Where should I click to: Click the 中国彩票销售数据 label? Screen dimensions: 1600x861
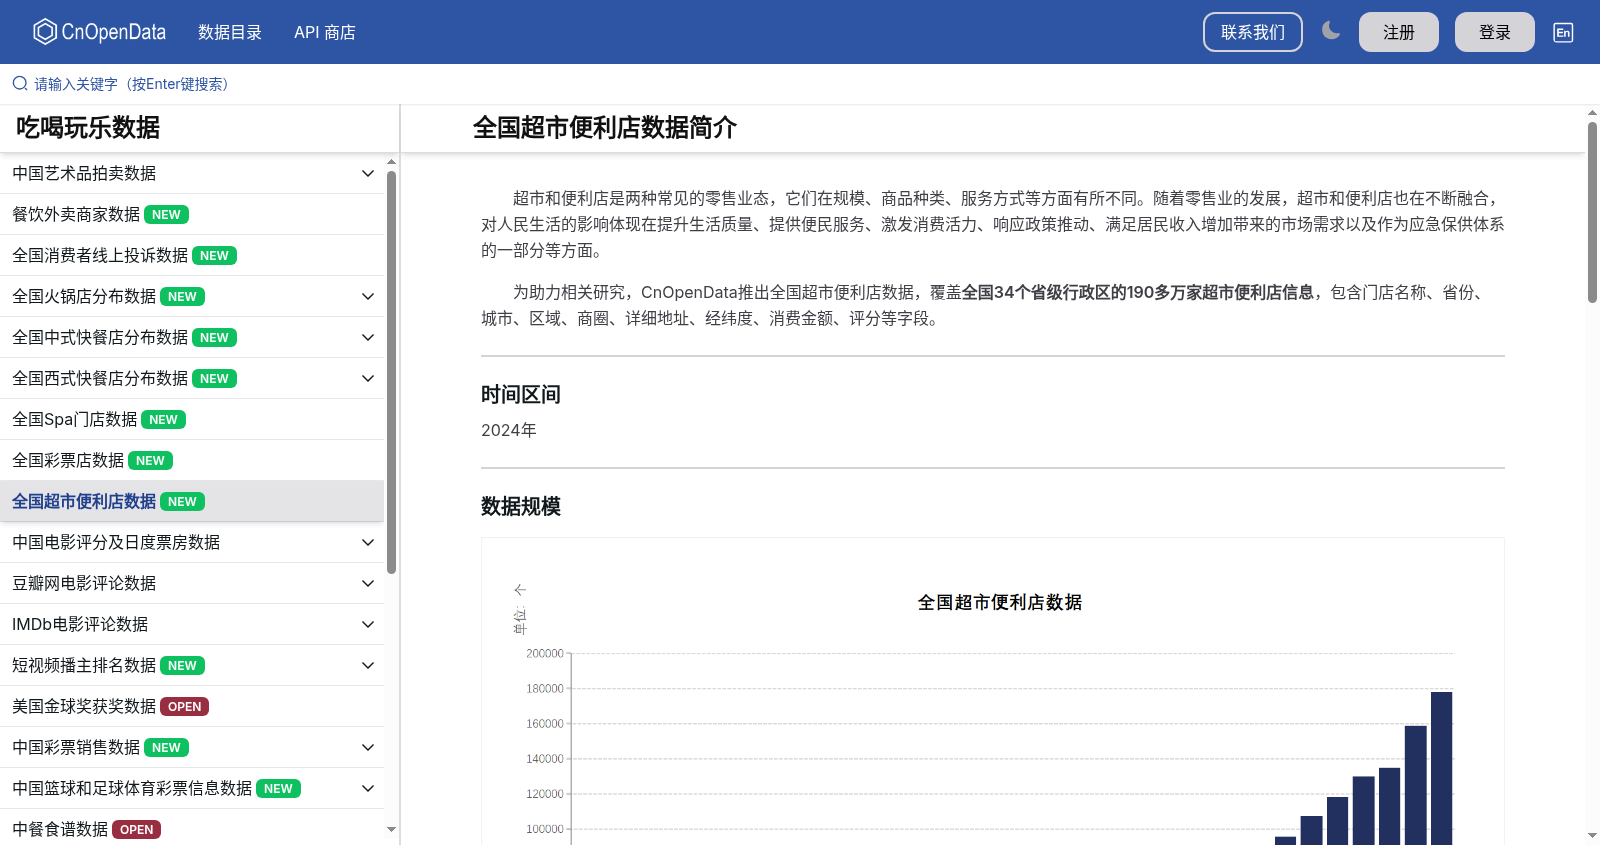pos(76,747)
